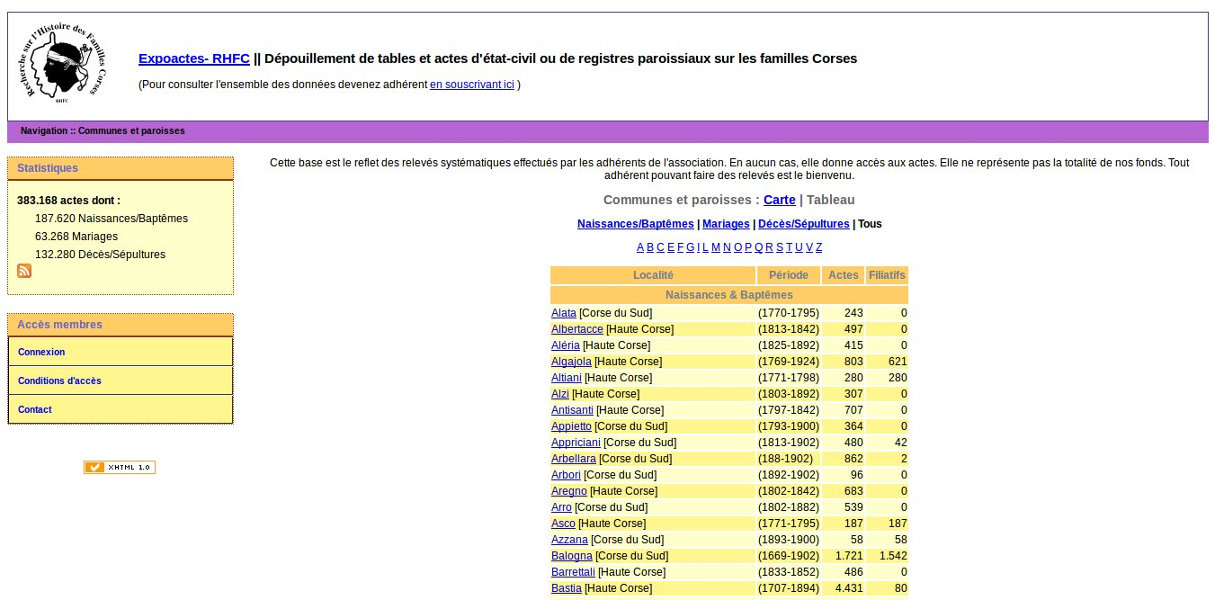
Task: Jump to localities starting with C
Action: pos(660,247)
